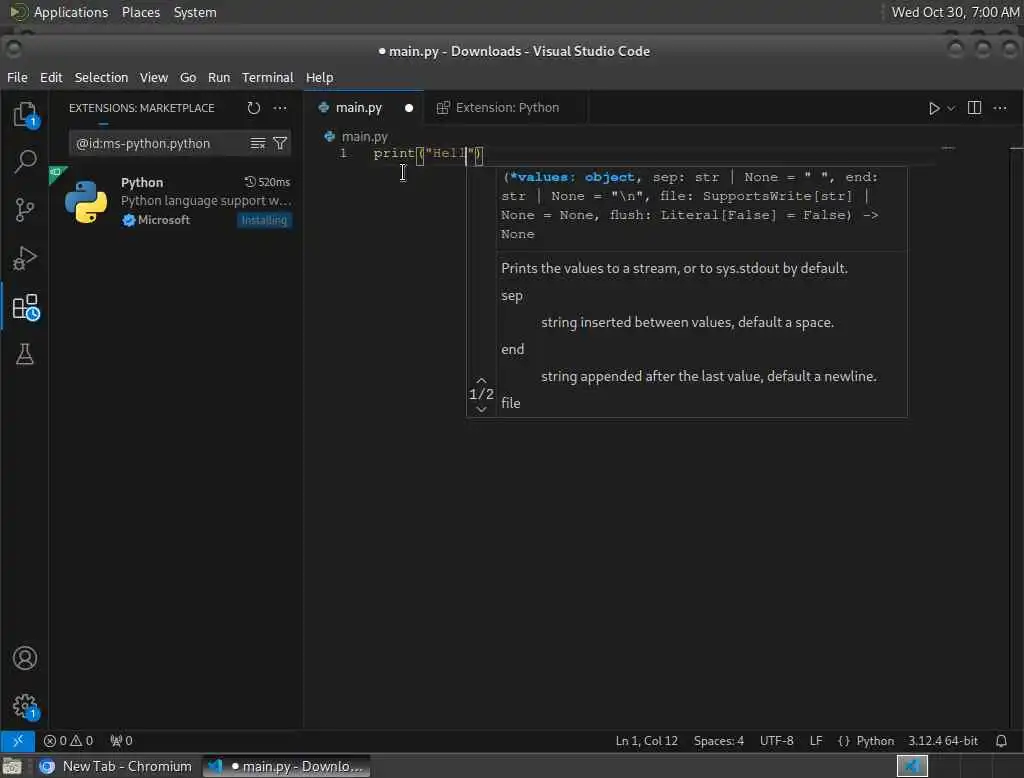Open the Testing flask icon

25,354
